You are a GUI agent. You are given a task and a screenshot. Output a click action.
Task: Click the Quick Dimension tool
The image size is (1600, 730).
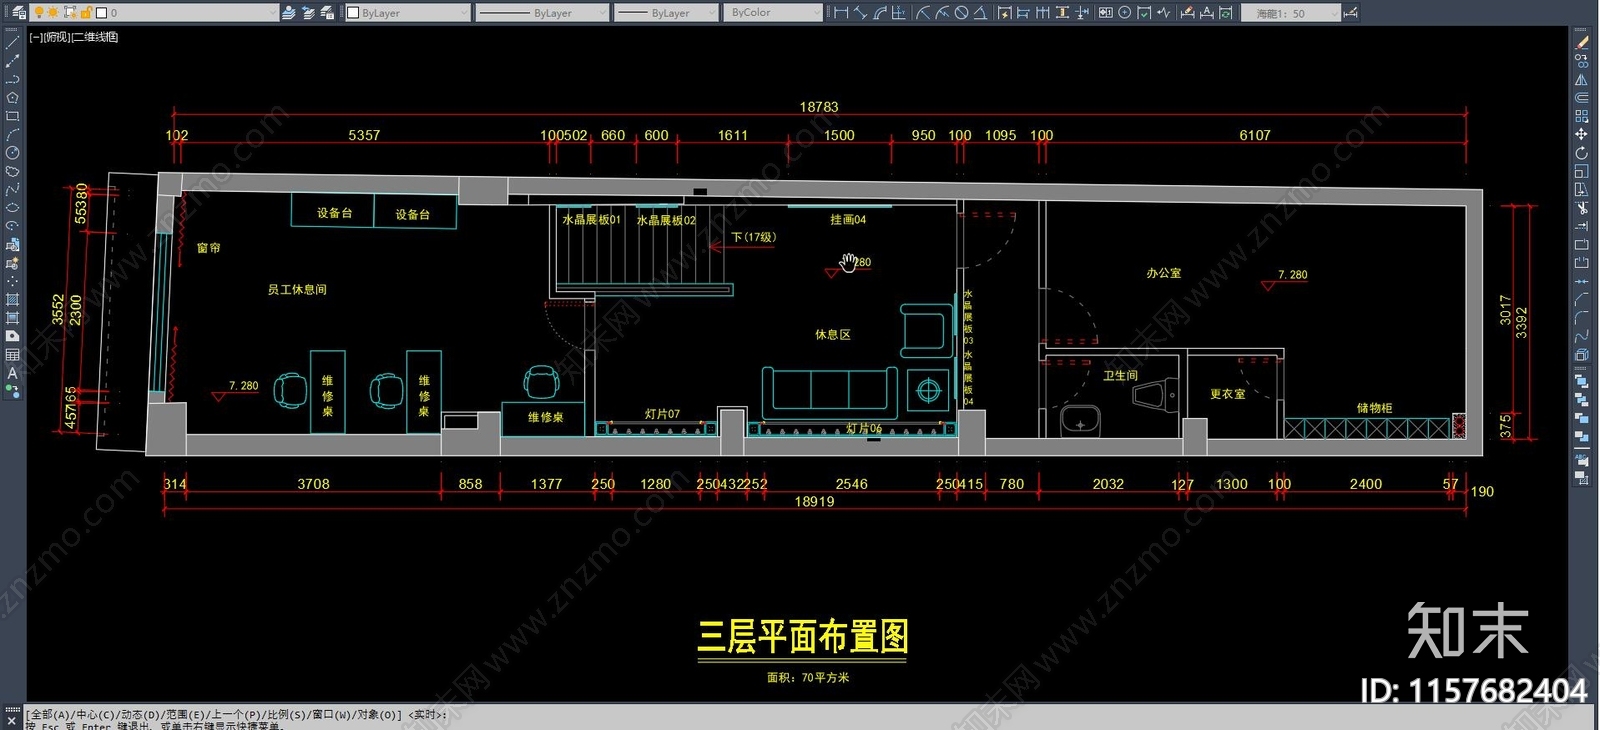(1004, 13)
